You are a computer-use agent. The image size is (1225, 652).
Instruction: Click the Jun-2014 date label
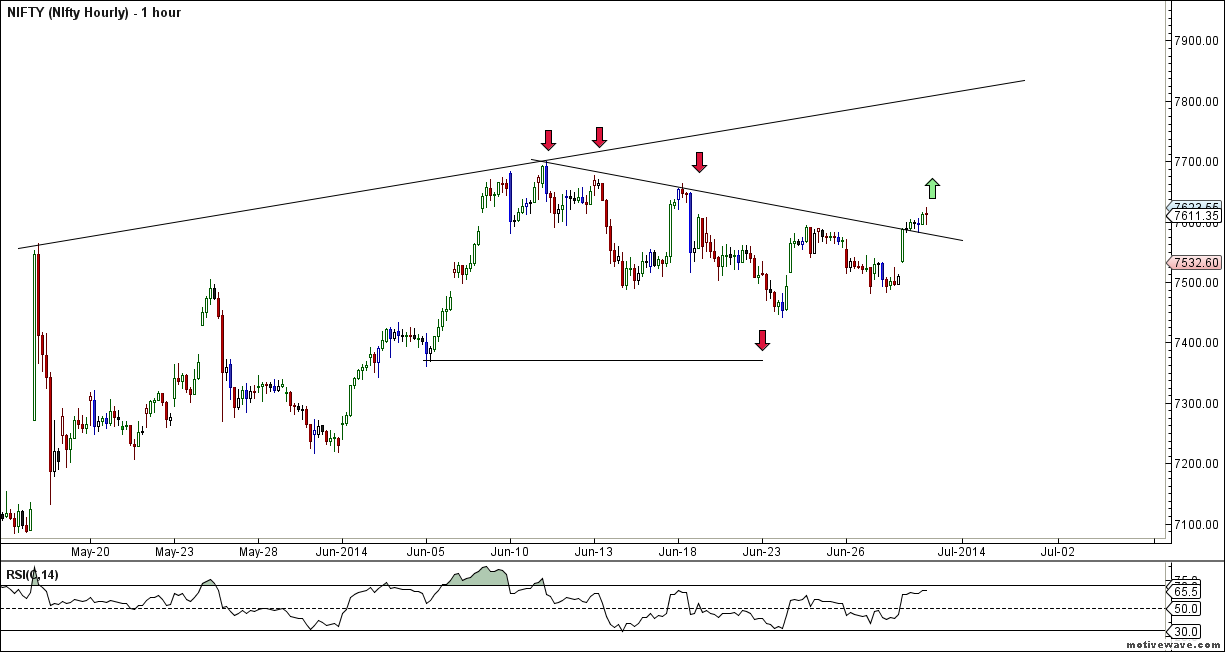341,551
